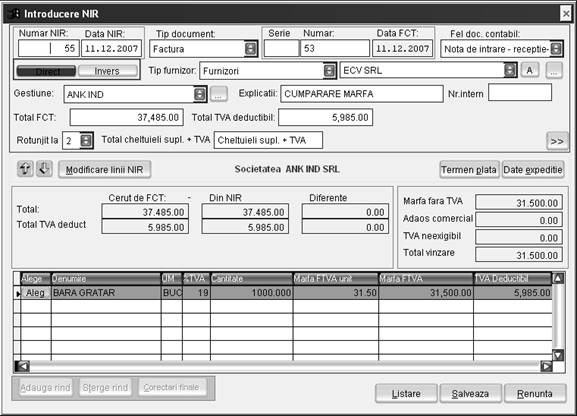Click the Serie input field
This screenshot has height=416, width=577.
[x=282, y=48]
